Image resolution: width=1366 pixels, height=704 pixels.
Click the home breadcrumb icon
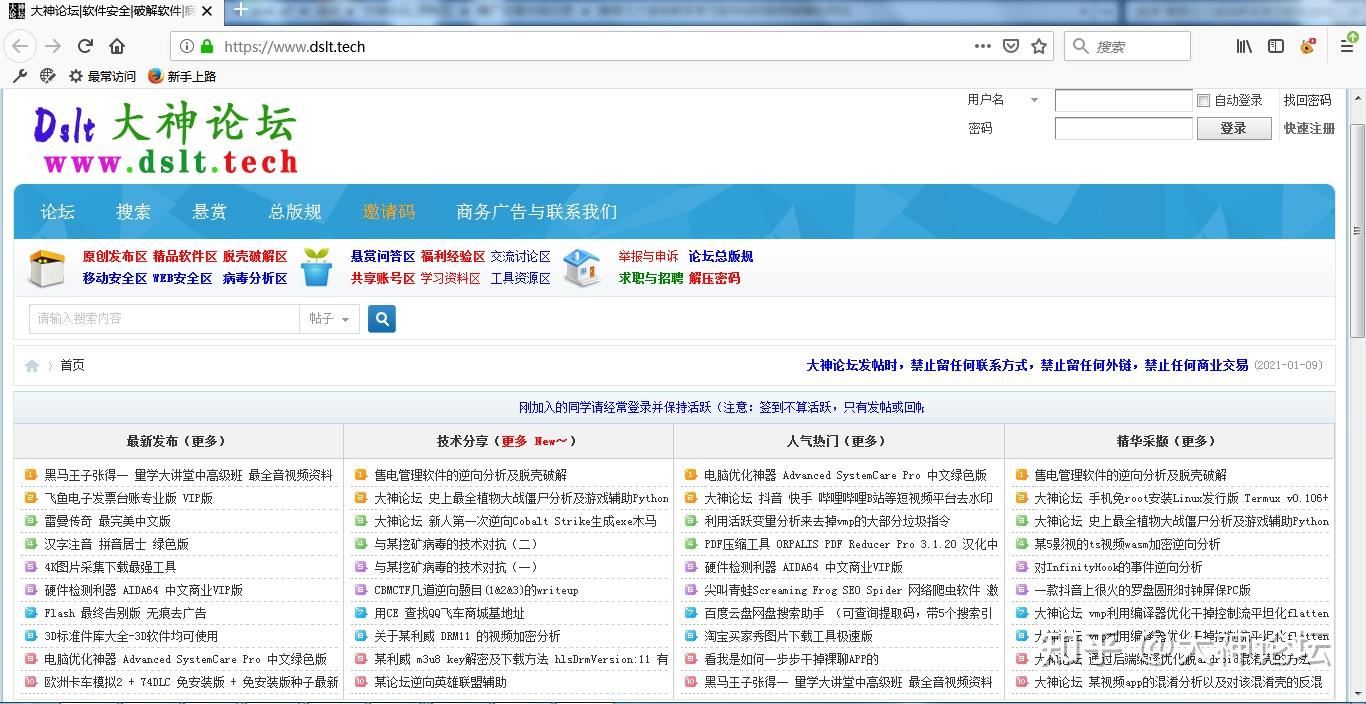pos(32,366)
